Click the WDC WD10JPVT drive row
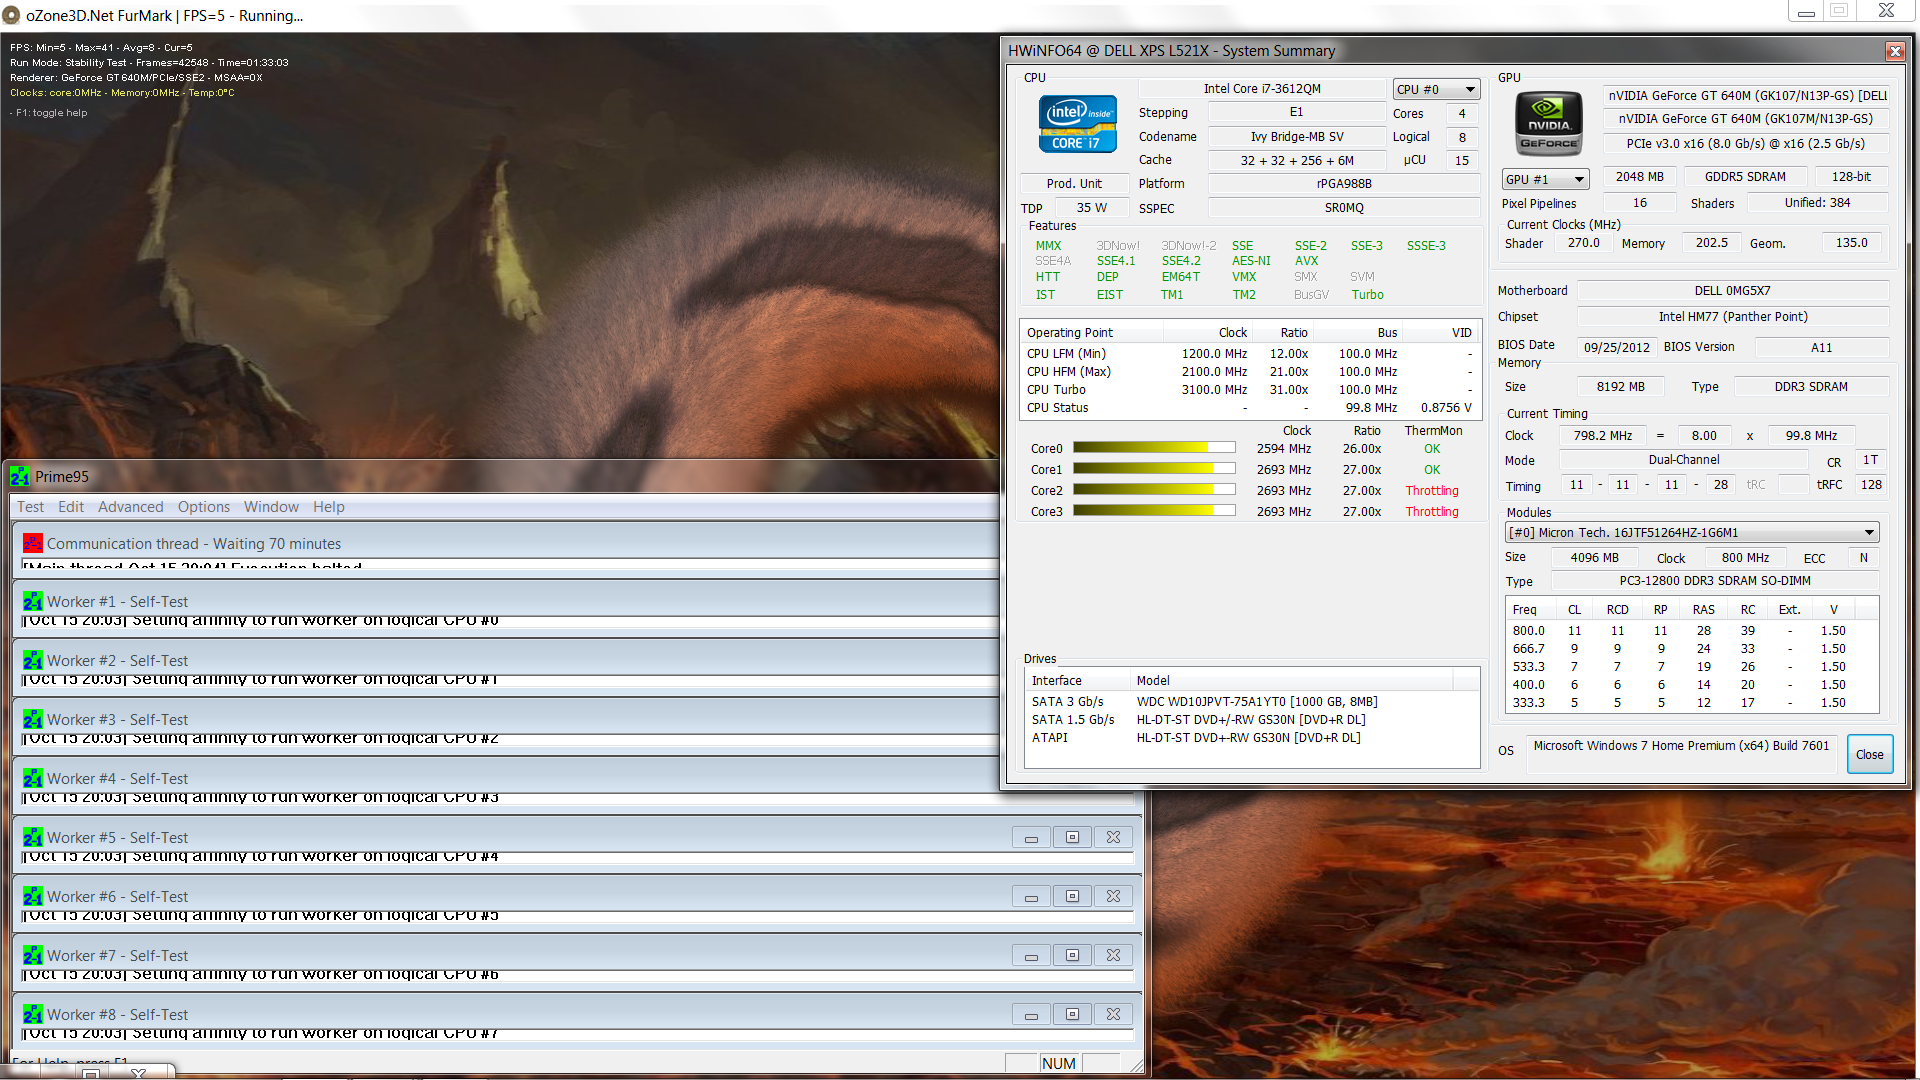The width and height of the screenshot is (1920, 1080). 1250,702
